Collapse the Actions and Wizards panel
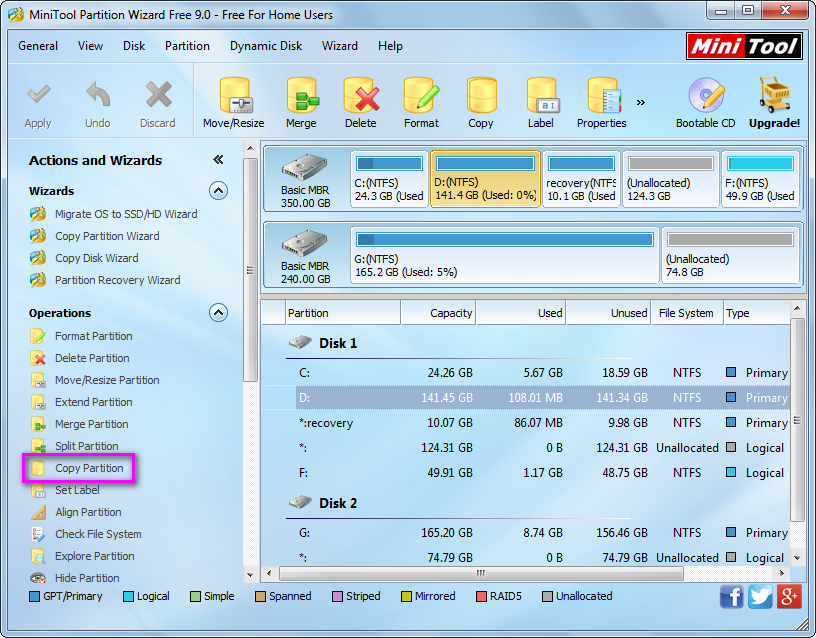Screen dimensions: 816x638 click(219, 160)
